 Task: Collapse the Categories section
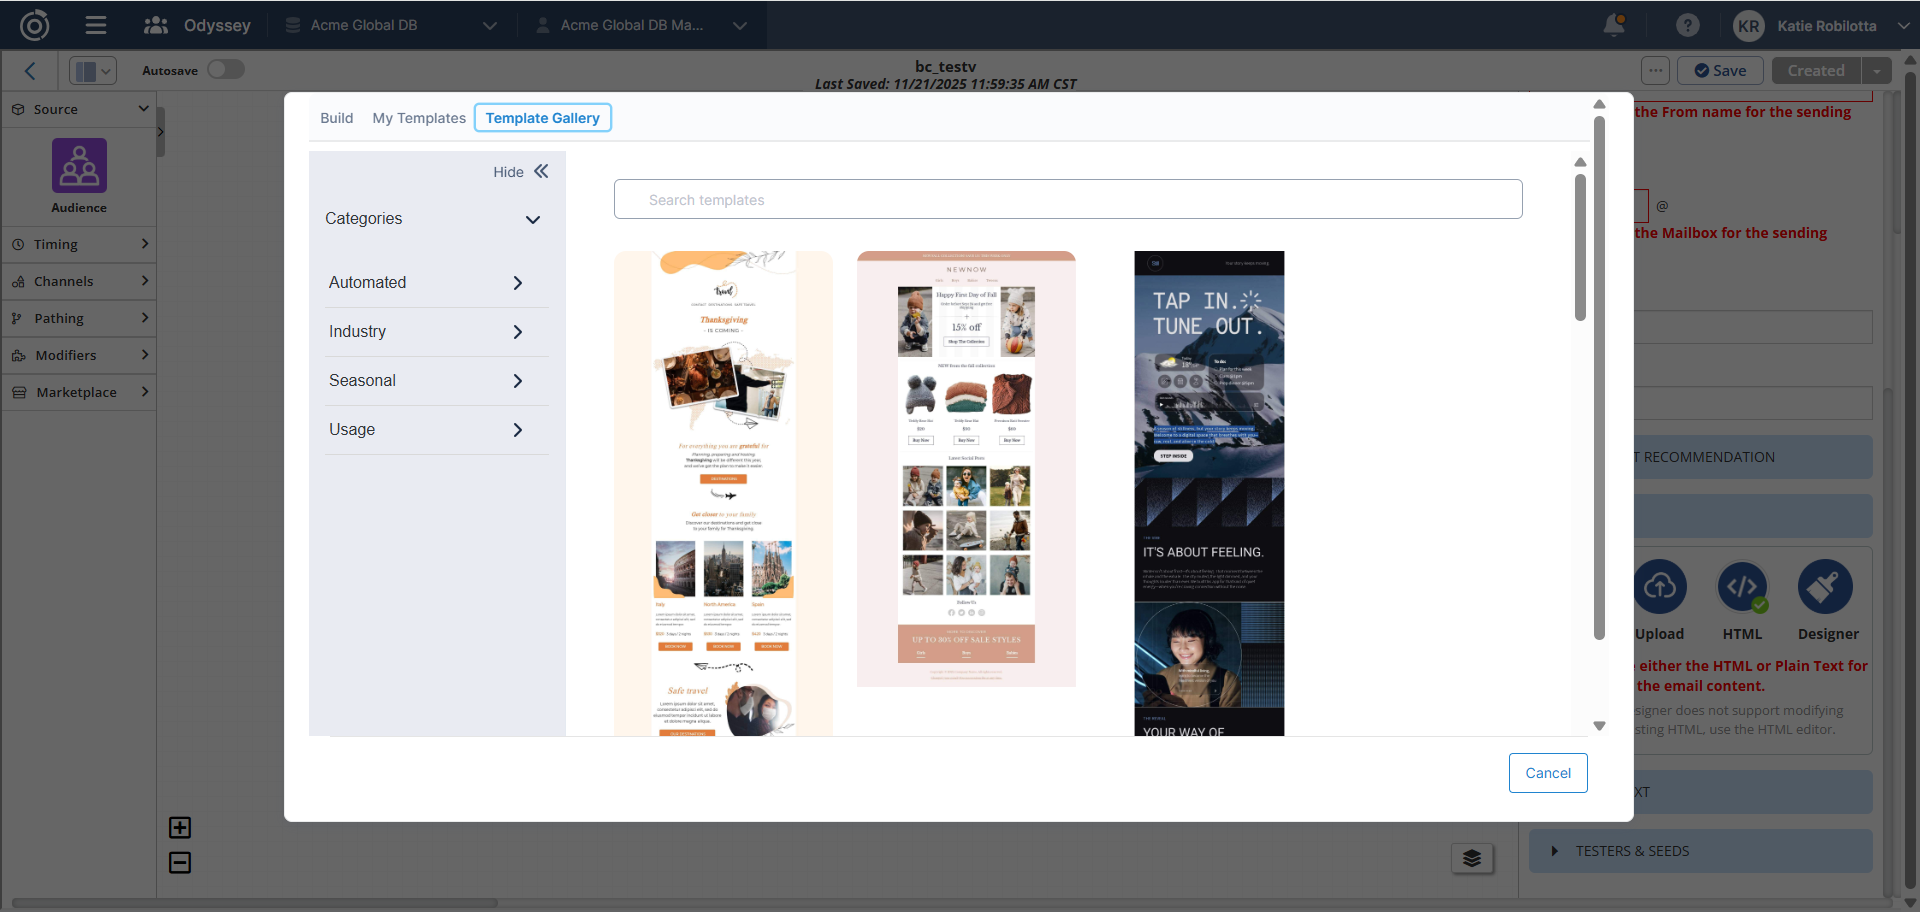click(532, 219)
